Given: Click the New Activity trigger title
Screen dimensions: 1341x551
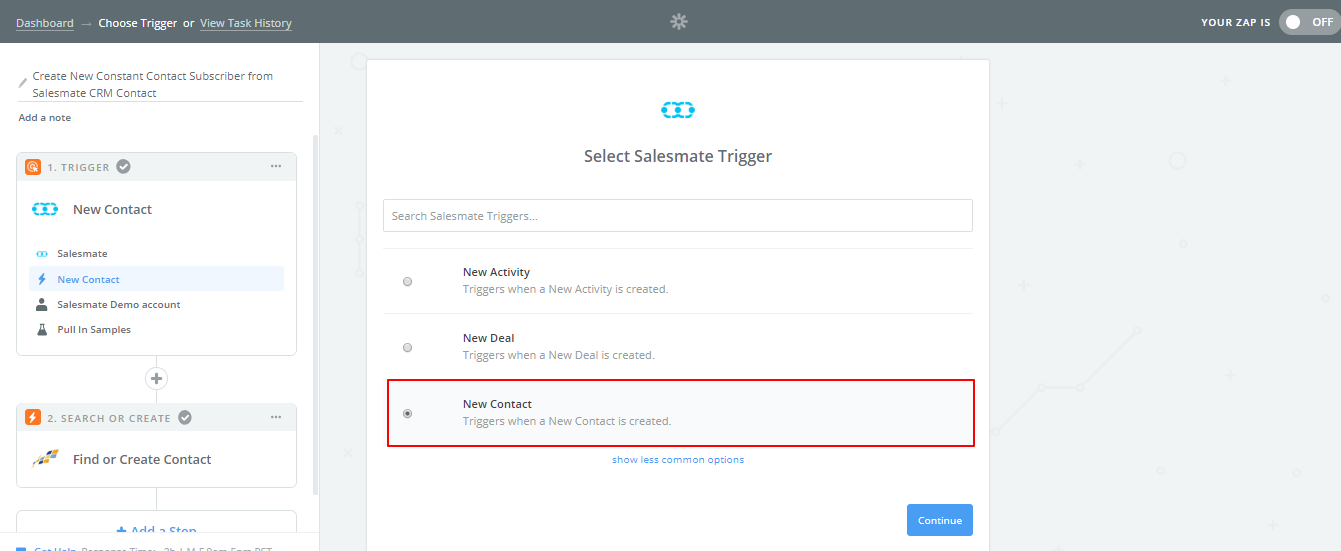Looking at the screenshot, I should coord(497,272).
